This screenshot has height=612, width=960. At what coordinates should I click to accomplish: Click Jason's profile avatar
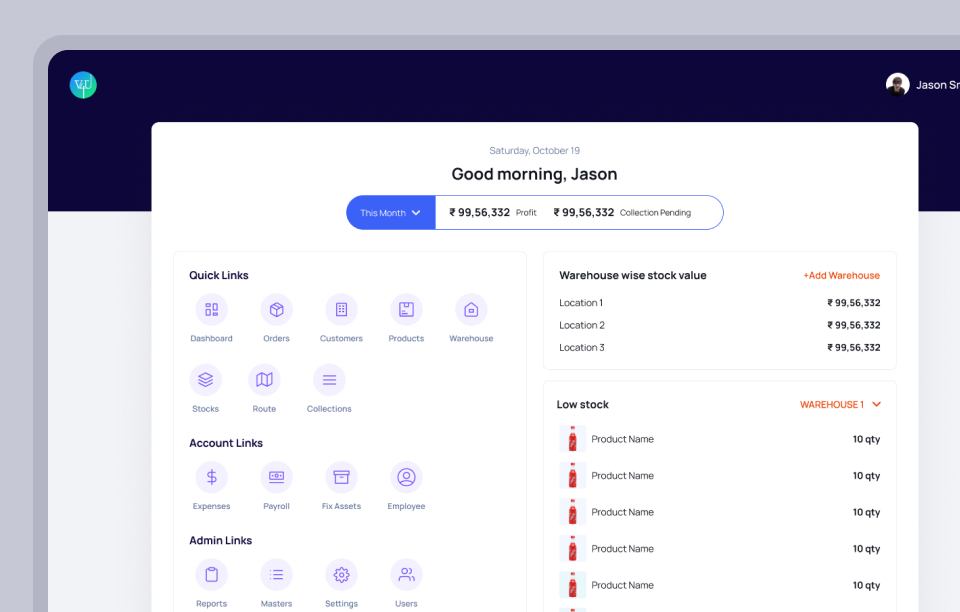897,84
